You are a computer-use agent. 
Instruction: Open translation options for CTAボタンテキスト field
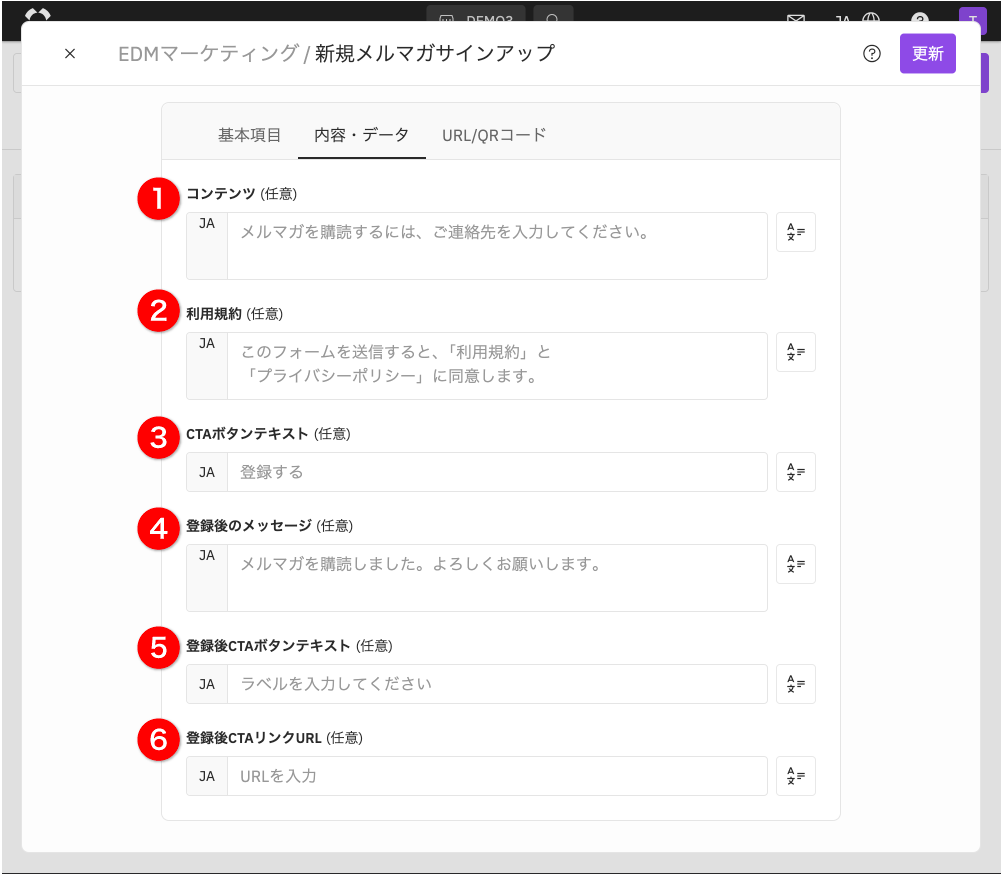click(x=796, y=472)
